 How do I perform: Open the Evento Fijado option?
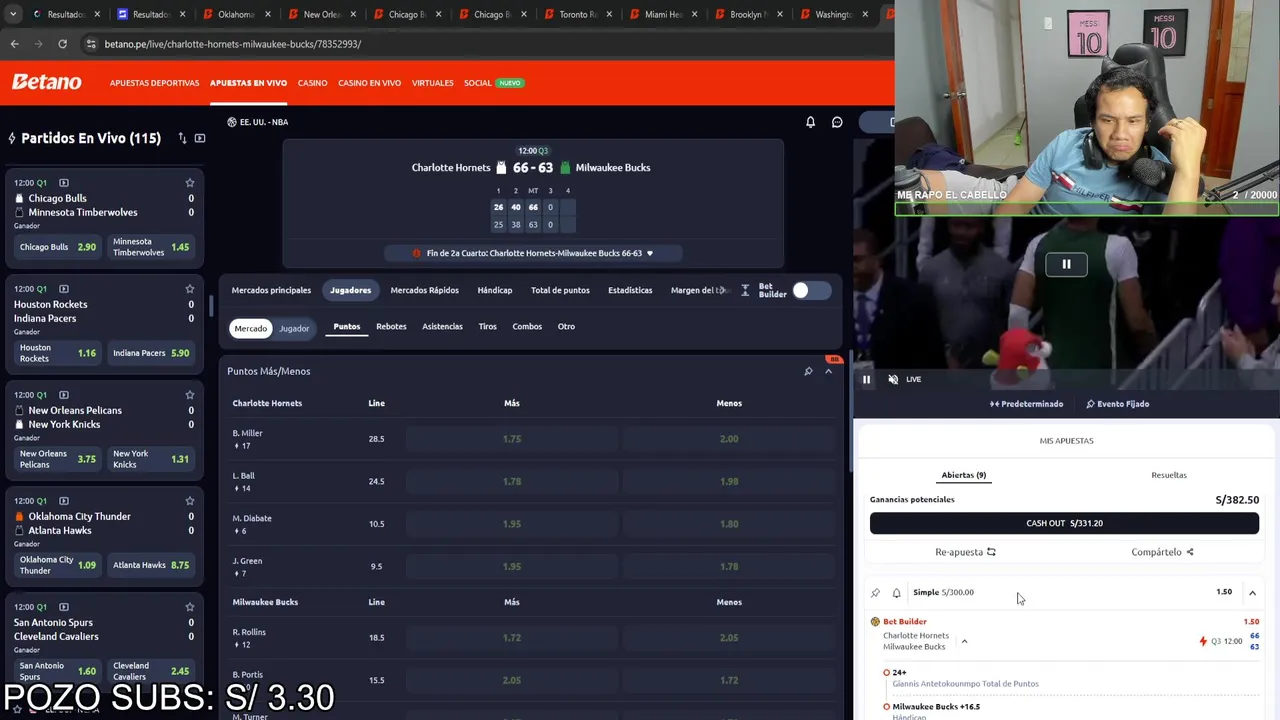(1118, 404)
